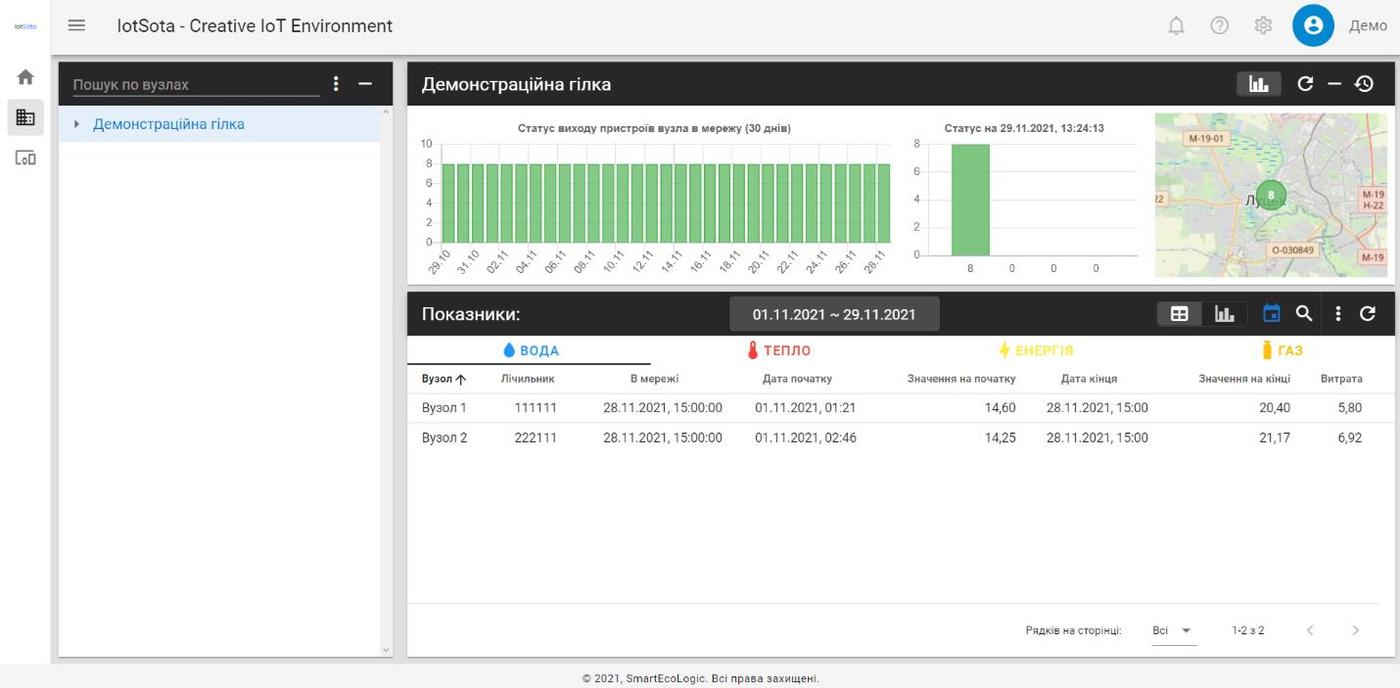Search the indicators with the magnifier icon
Image resolution: width=1400 pixels, height=688 pixels.
pos(1303,314)
